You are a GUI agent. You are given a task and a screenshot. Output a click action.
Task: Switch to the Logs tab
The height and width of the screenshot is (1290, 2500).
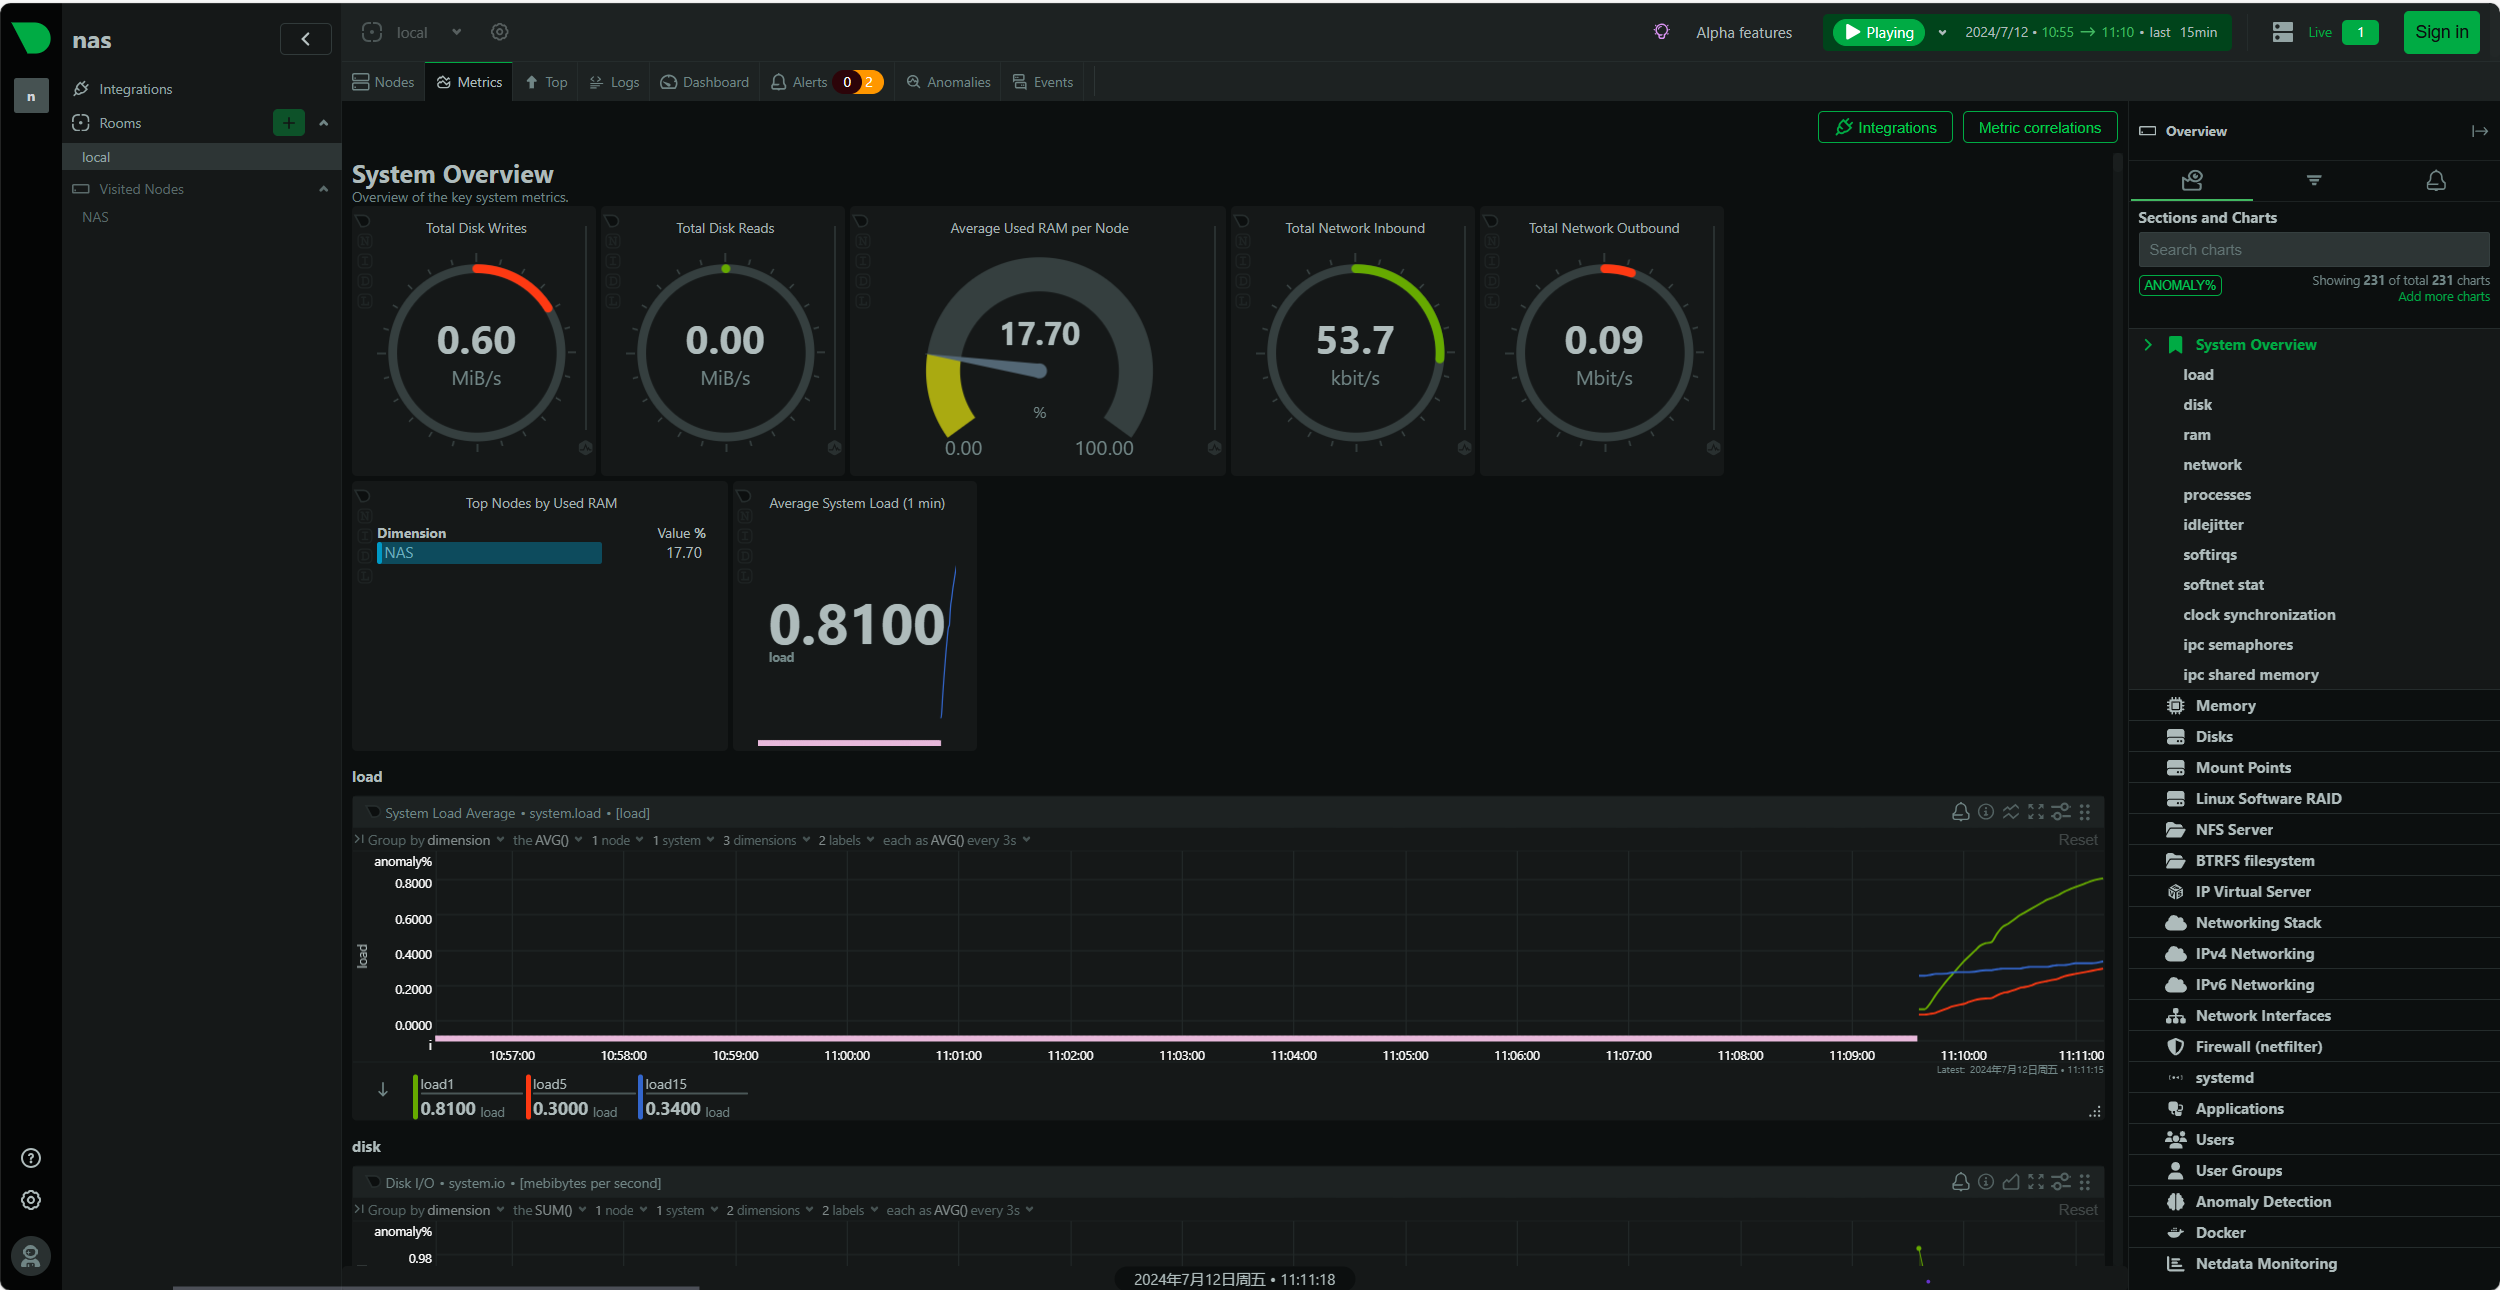pyautogui.click(x=614, y=82)
